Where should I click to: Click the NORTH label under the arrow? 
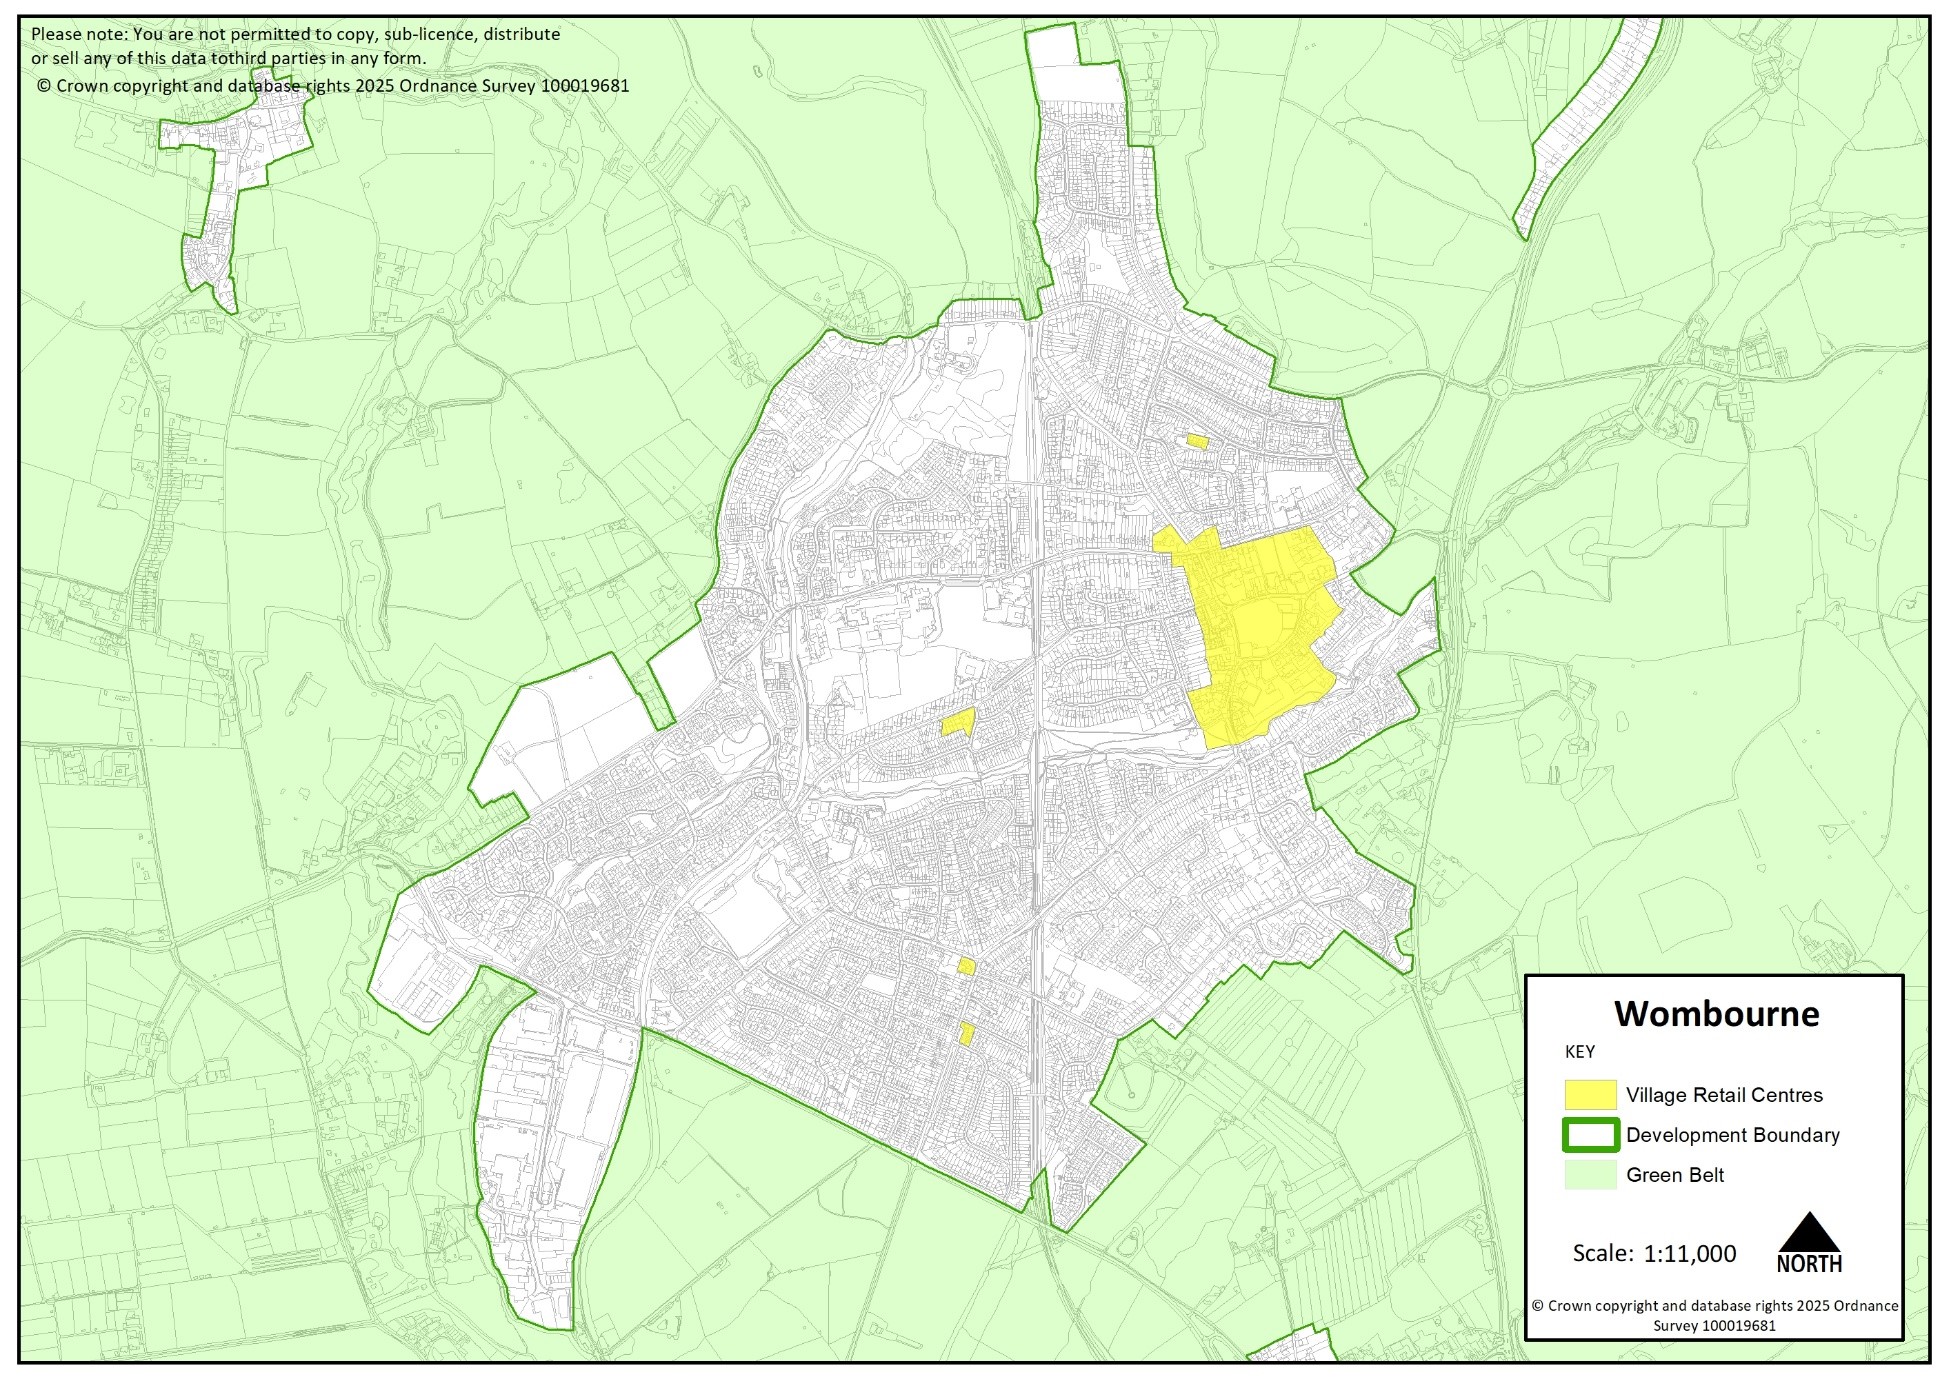pyautogui.click(x=1809, y=1264)
